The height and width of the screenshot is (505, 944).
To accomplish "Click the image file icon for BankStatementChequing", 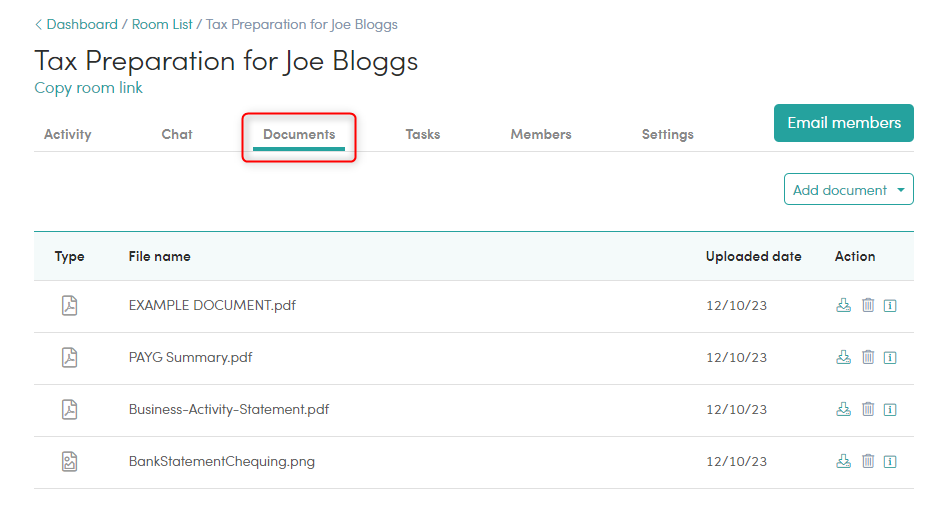I will (x=70, y=462).
